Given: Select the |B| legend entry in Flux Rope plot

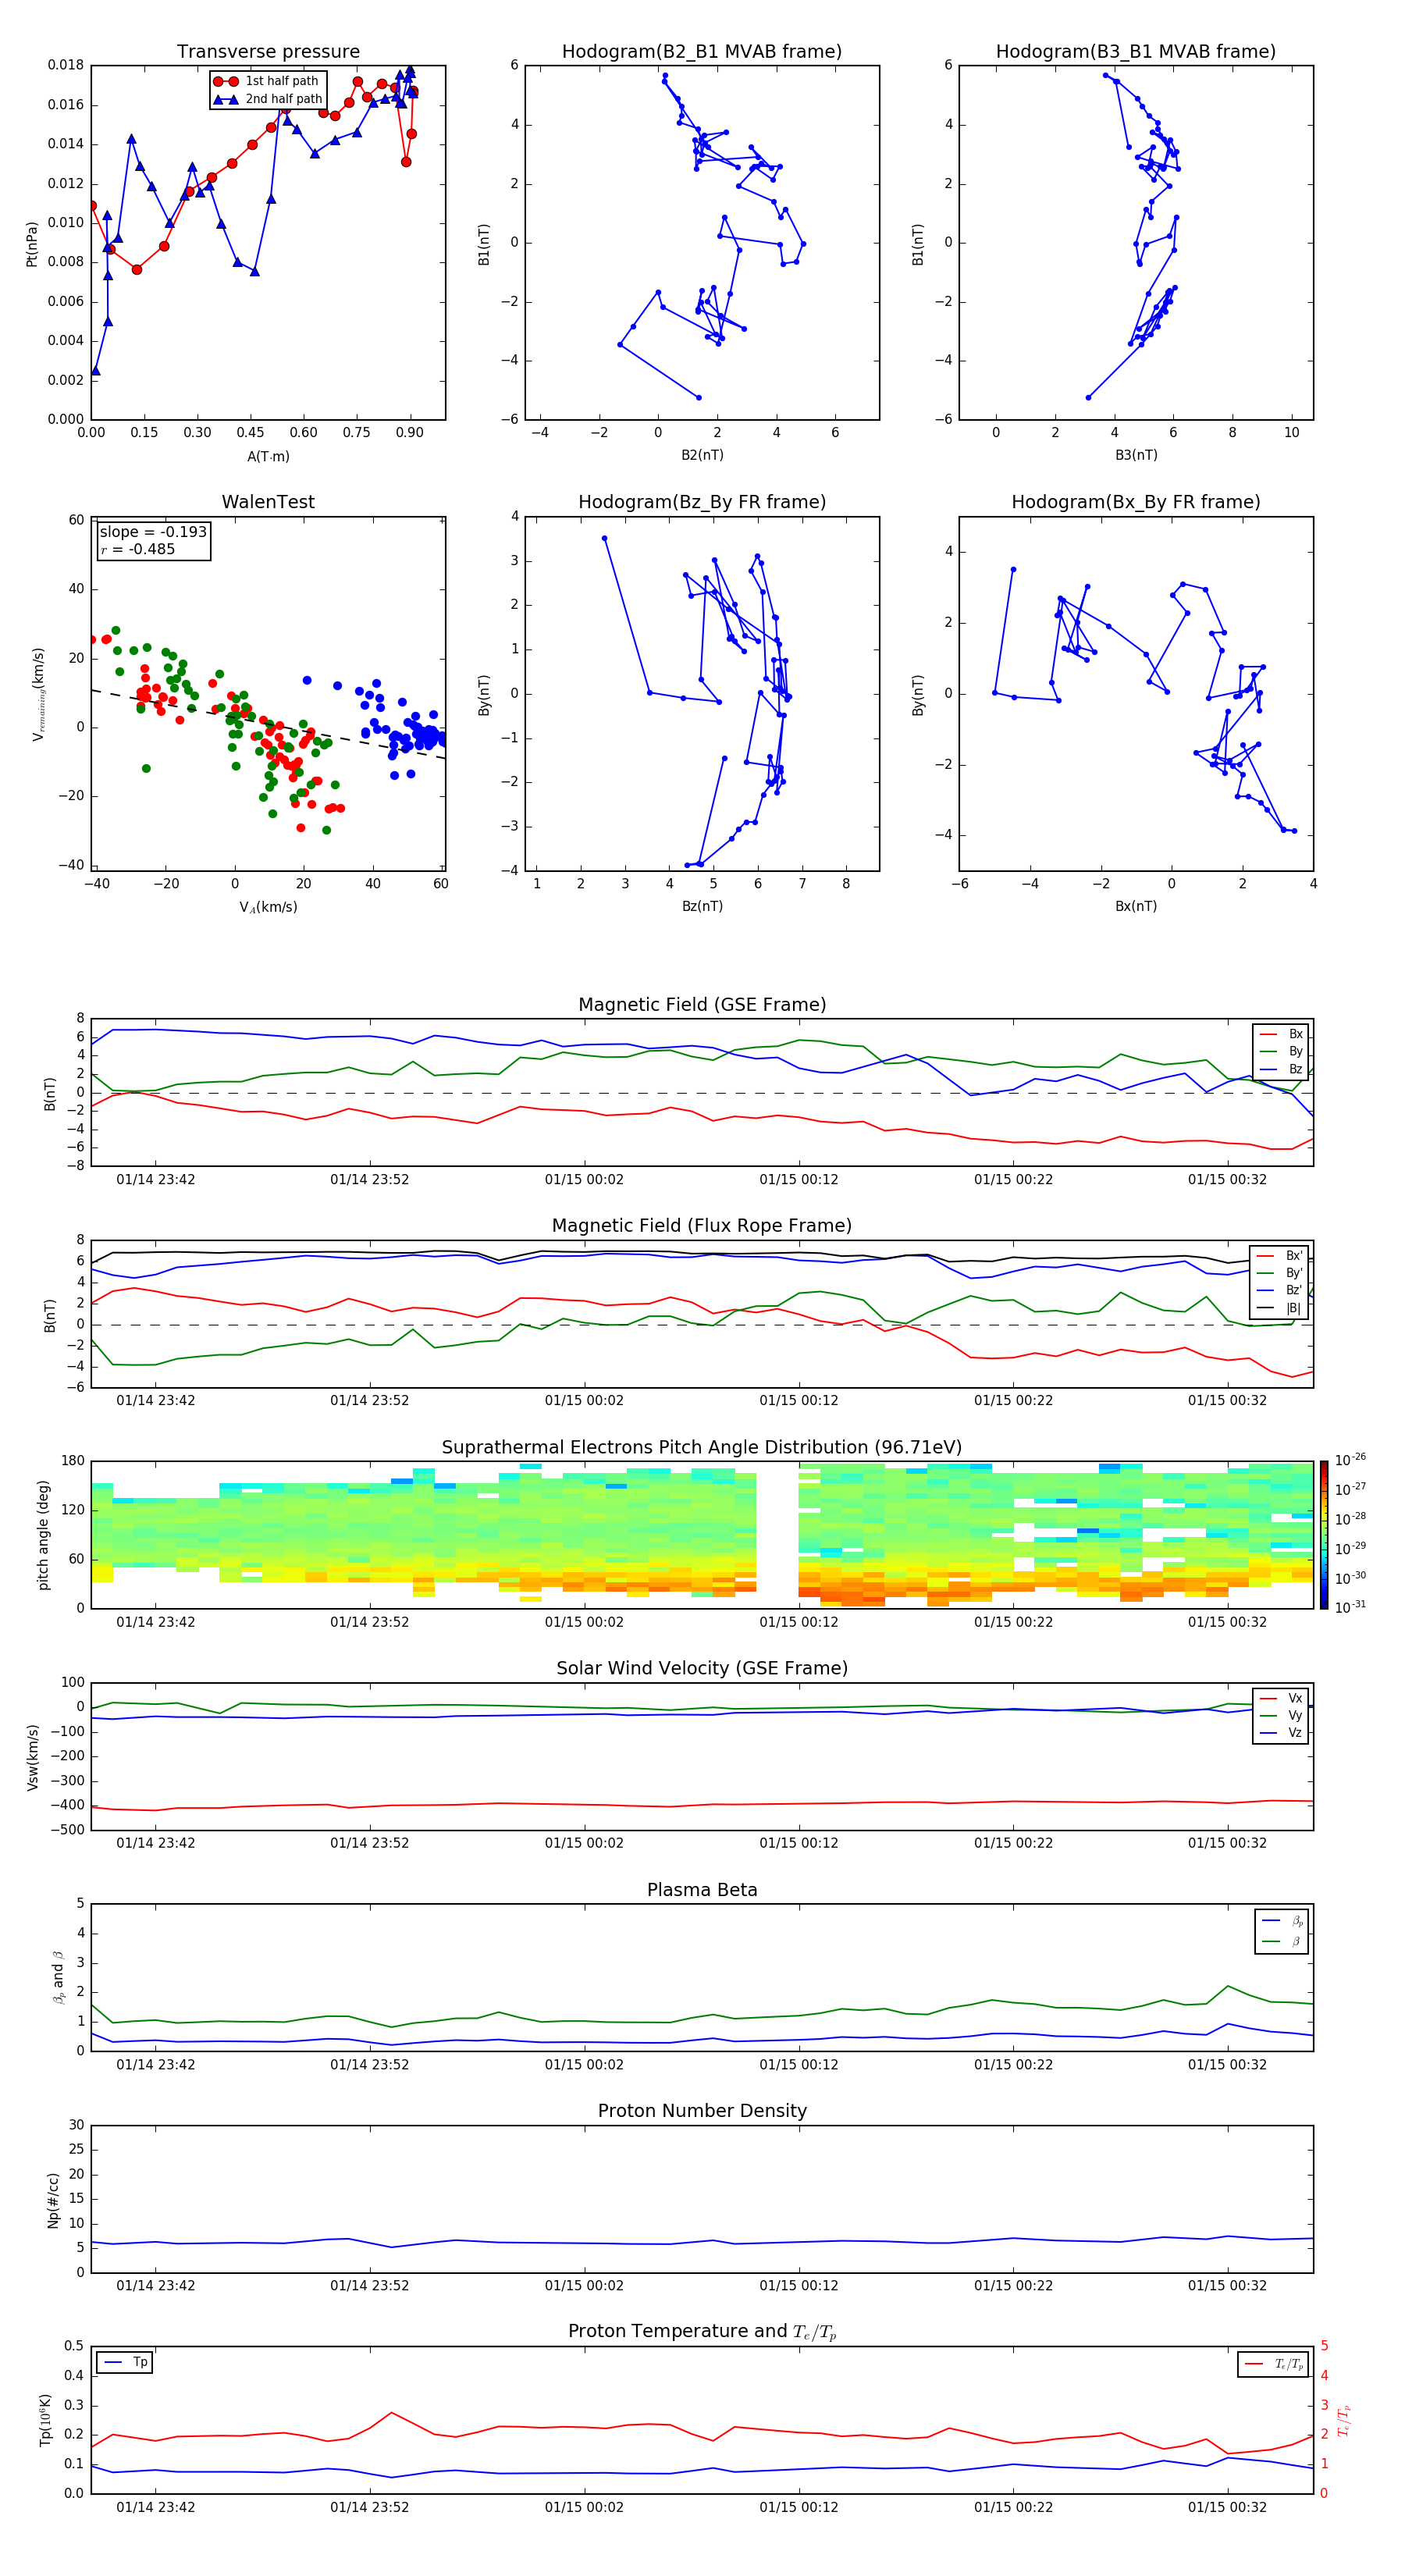Looking at the screenshot, I should 1281,1308.
